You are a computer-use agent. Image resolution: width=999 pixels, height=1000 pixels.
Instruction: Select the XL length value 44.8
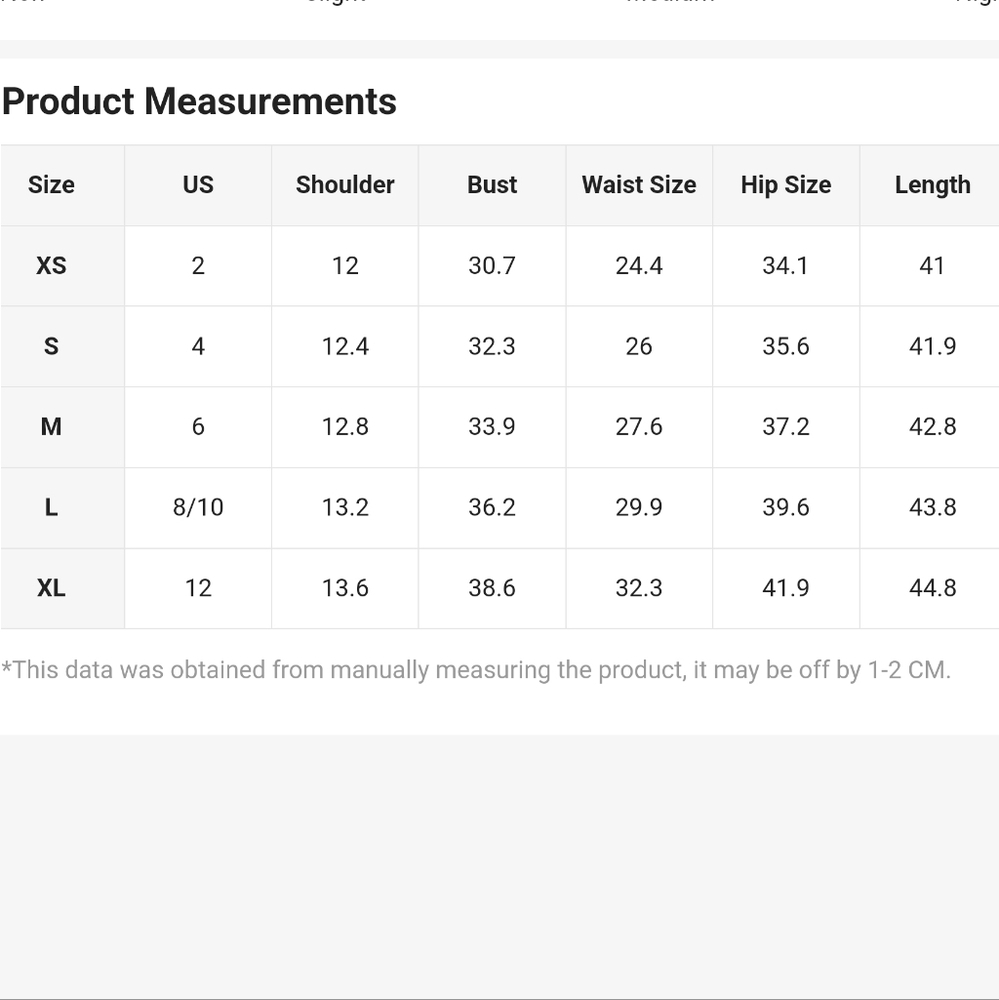click(933, 588)
